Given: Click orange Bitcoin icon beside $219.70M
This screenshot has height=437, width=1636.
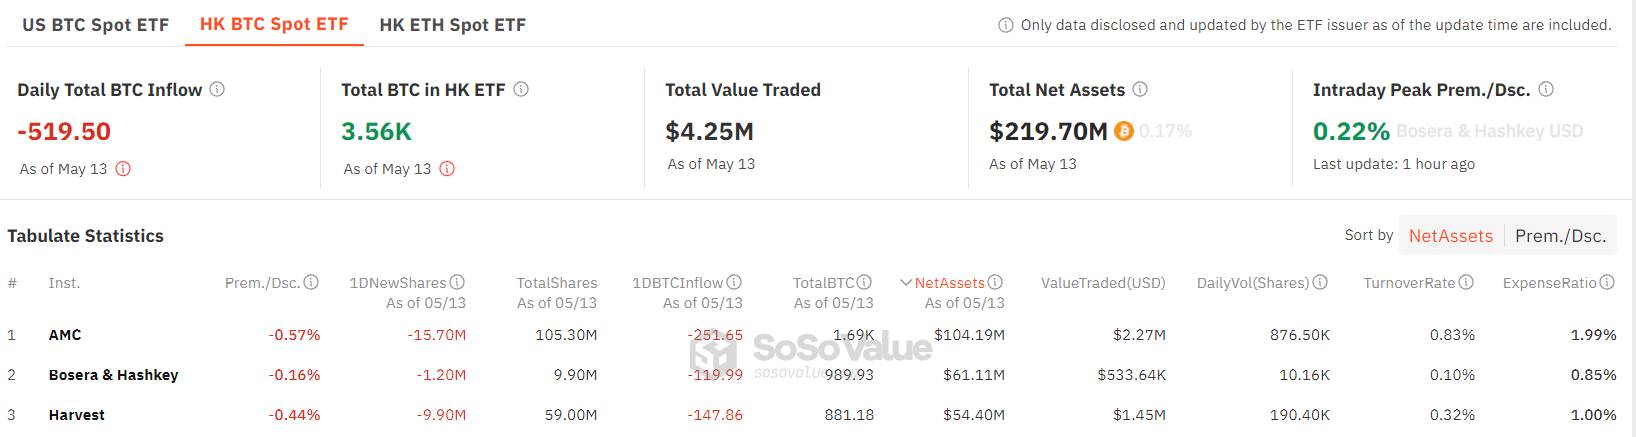Looking at the screenshot, I should [1124, 131].
